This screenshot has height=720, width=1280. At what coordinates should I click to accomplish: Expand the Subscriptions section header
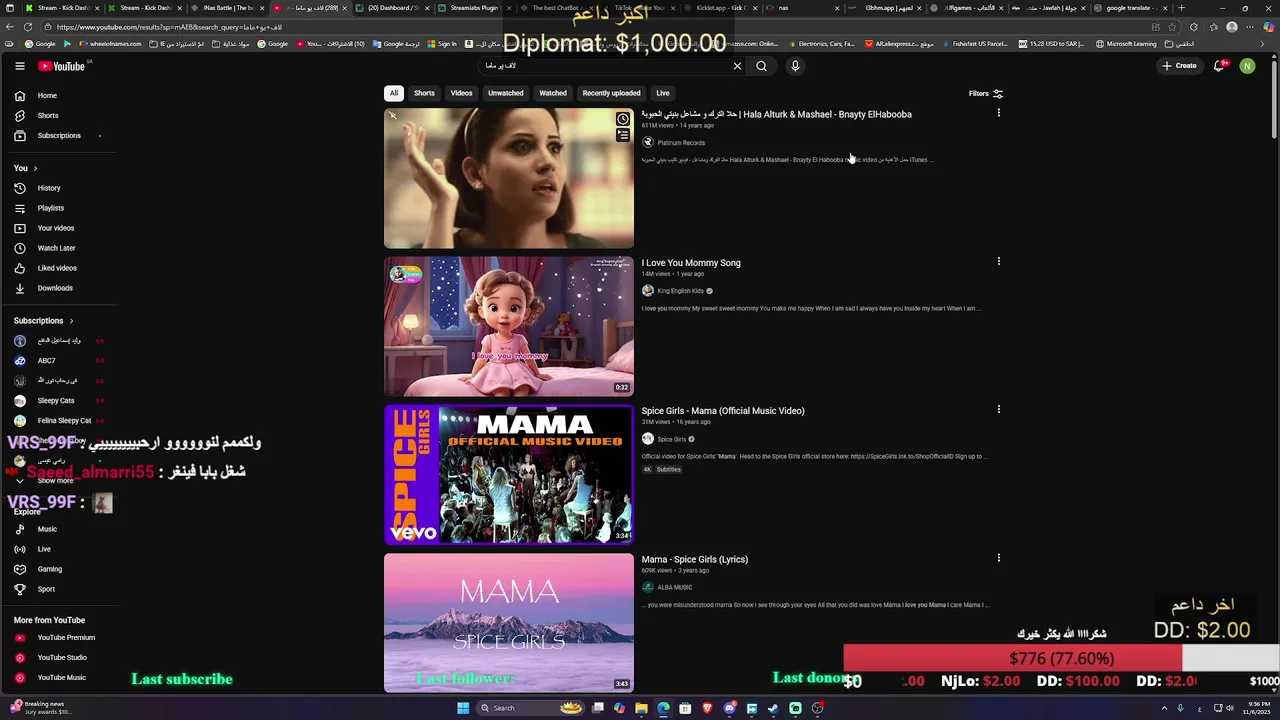[44, 321]
